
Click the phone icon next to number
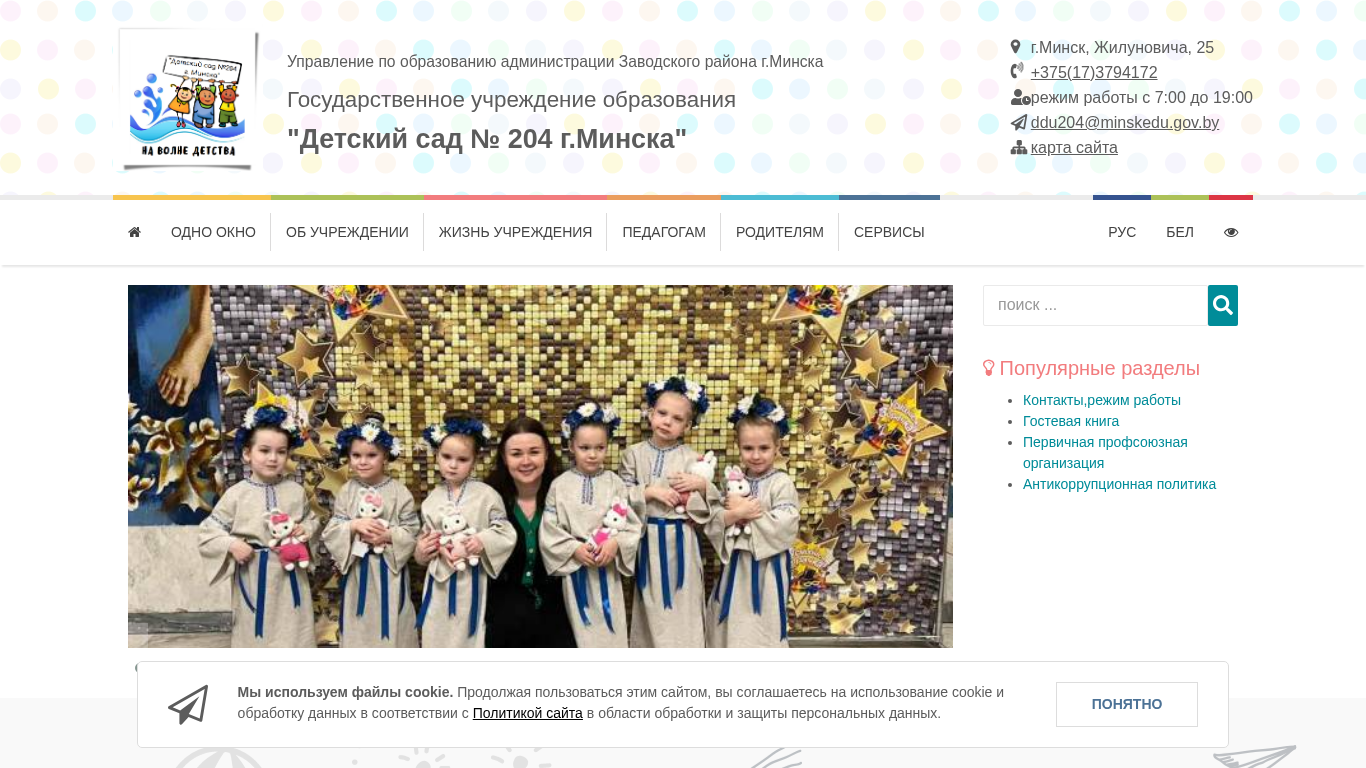pos(1017,71)
